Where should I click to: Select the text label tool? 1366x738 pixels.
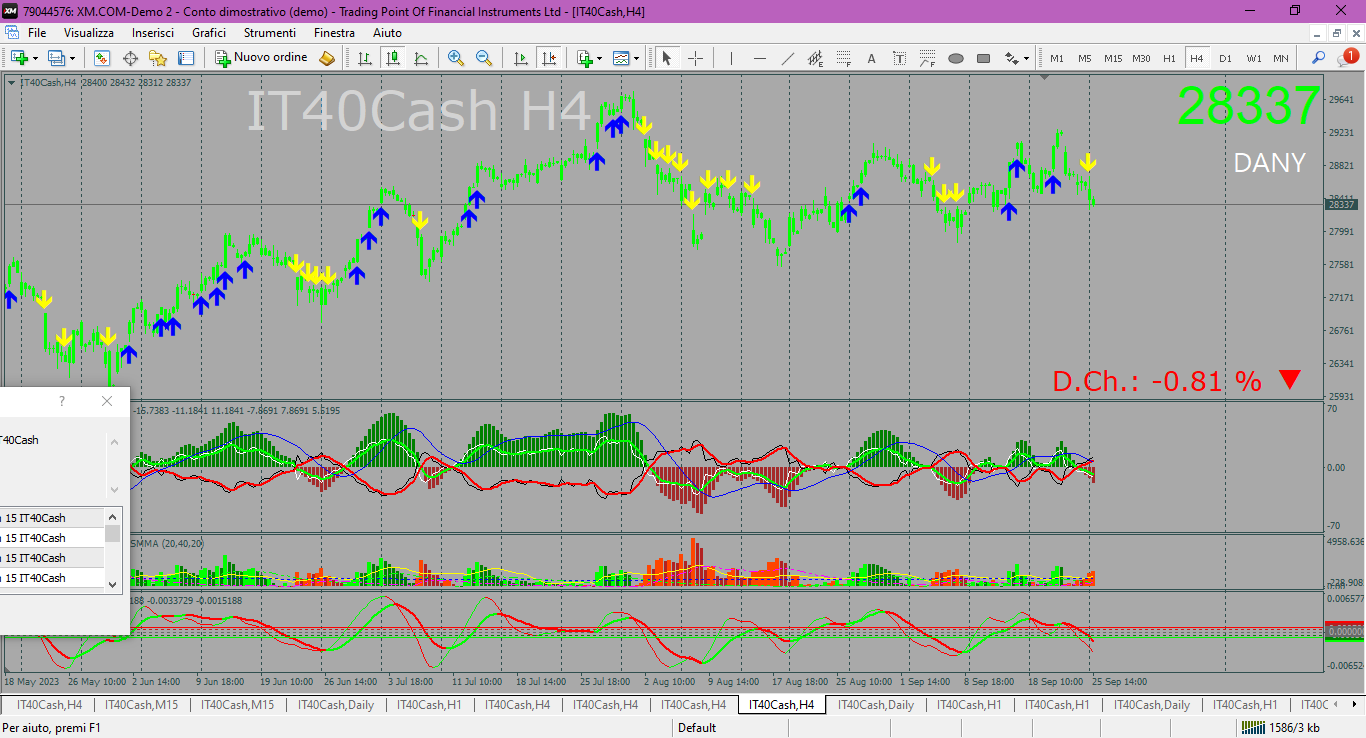click(899, 58)
